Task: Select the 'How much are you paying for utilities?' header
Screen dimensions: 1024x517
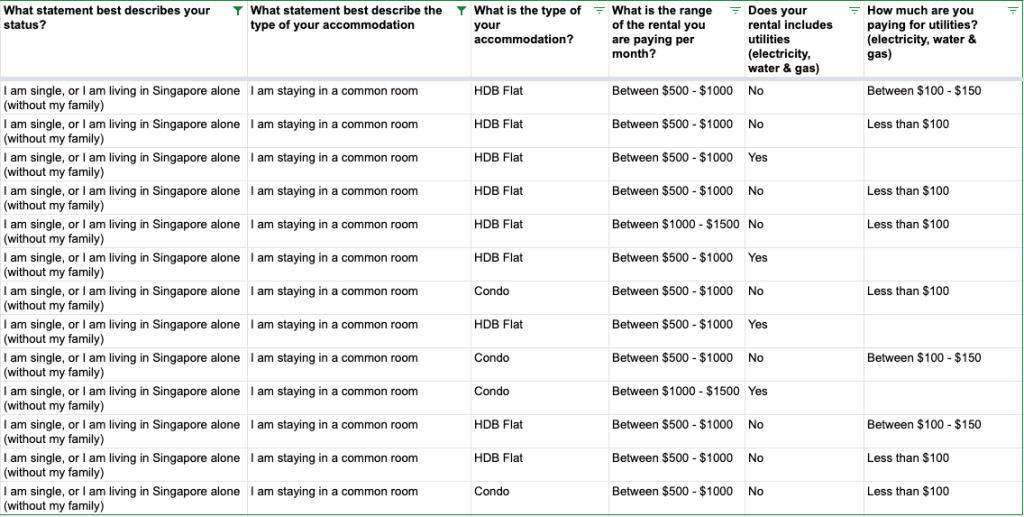Action: coord(943,40)
